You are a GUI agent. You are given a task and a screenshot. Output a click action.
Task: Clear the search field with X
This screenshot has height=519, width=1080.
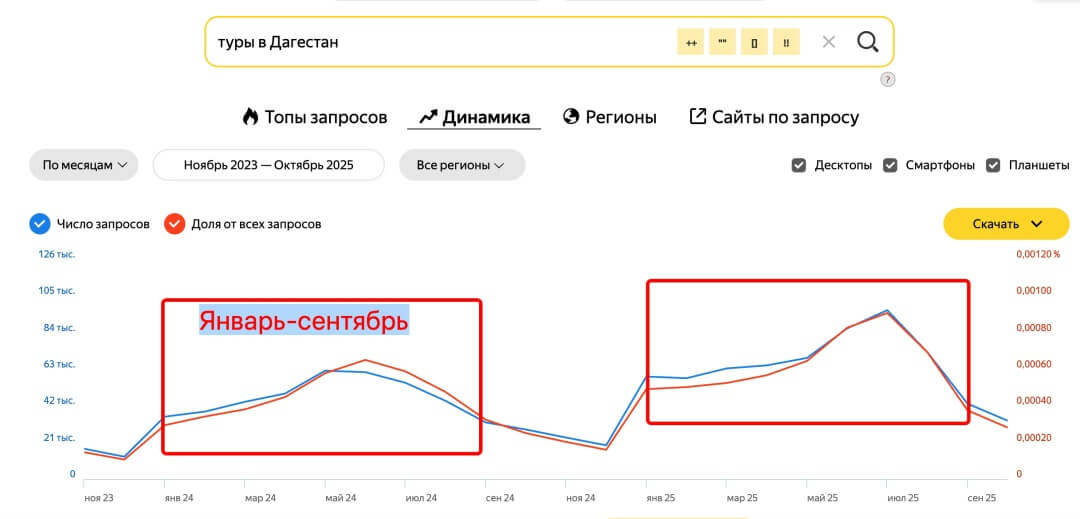[829, 42]
